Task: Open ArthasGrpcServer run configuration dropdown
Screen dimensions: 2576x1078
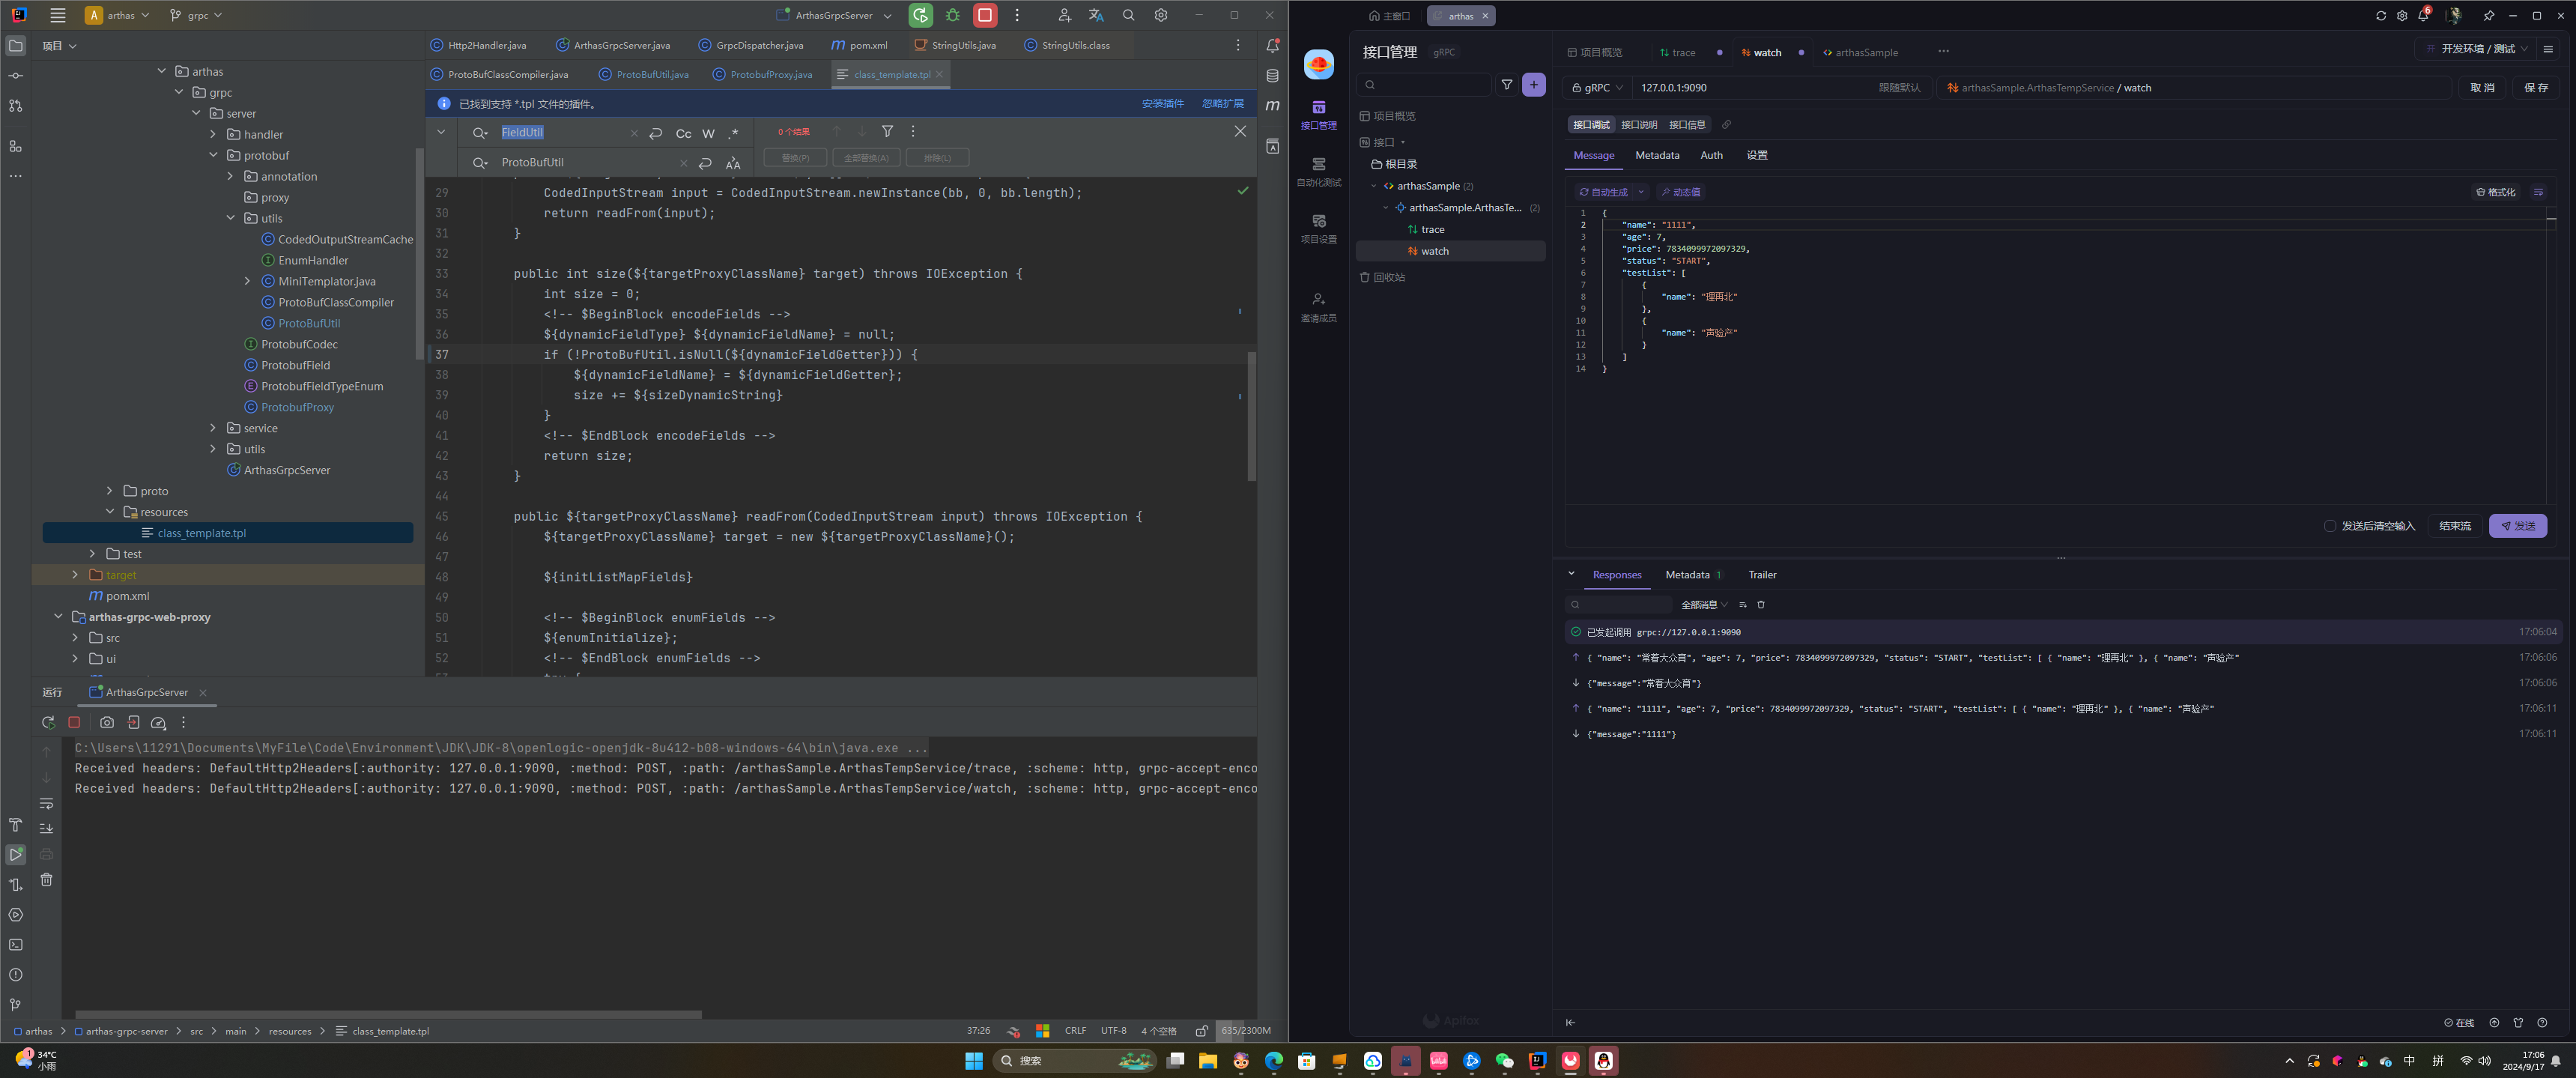Action: click(834, 15)
